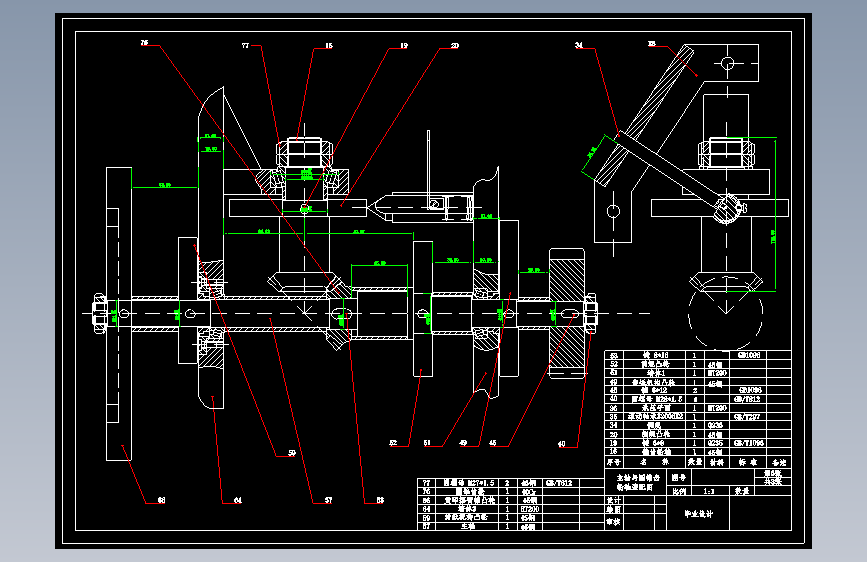The width and height of the screenshot is (867, 562).
Task: Select the 图号 label in the title block
Action: coord(679,477)
